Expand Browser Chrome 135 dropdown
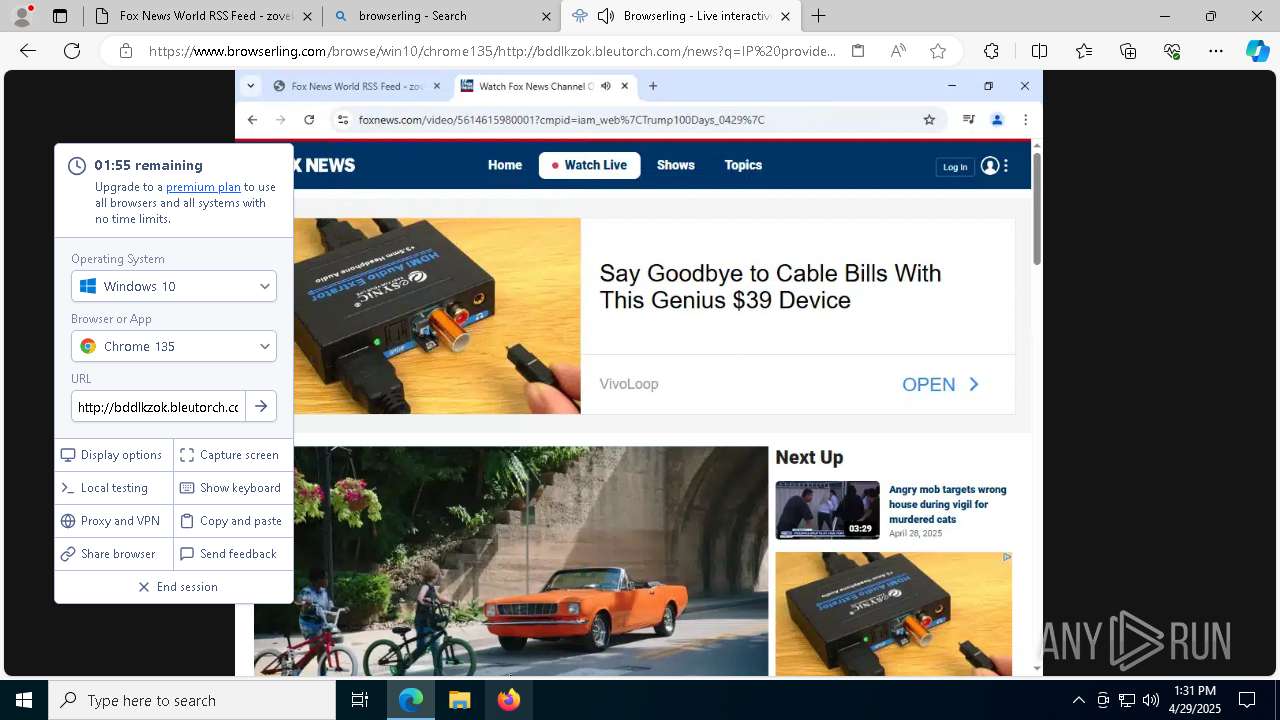The width and height of the screenshot is (1280, 720). pos(174,346)
